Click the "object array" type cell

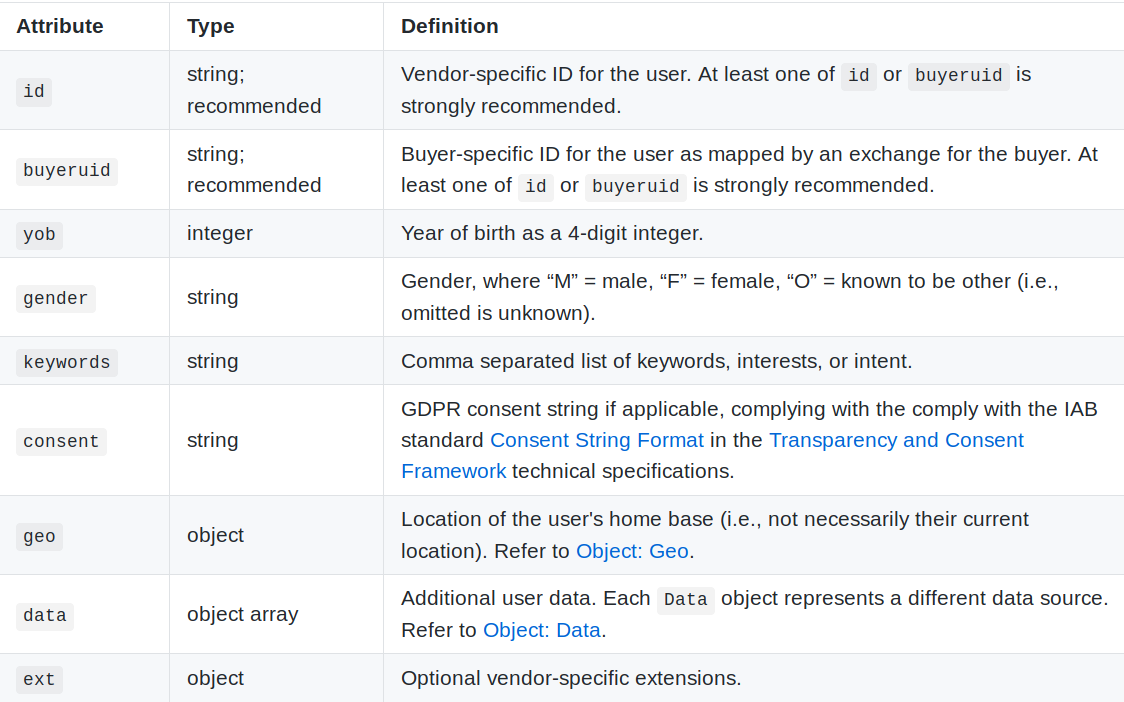click(x=242, y=614)
